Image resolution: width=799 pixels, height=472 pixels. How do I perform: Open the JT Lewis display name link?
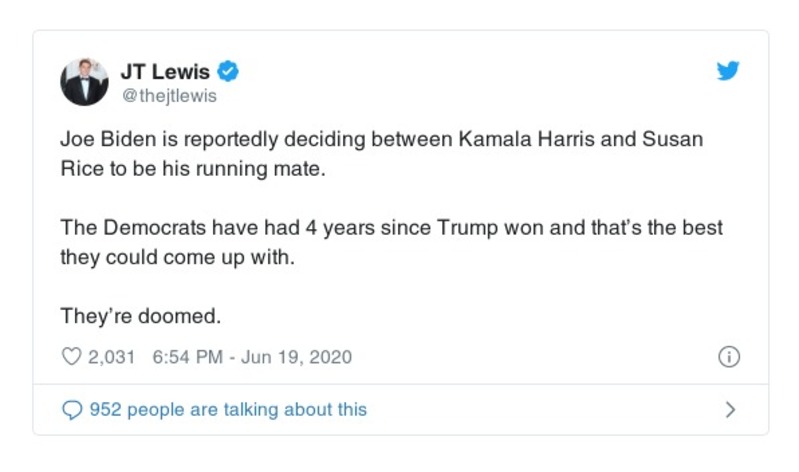pos(165,72)
